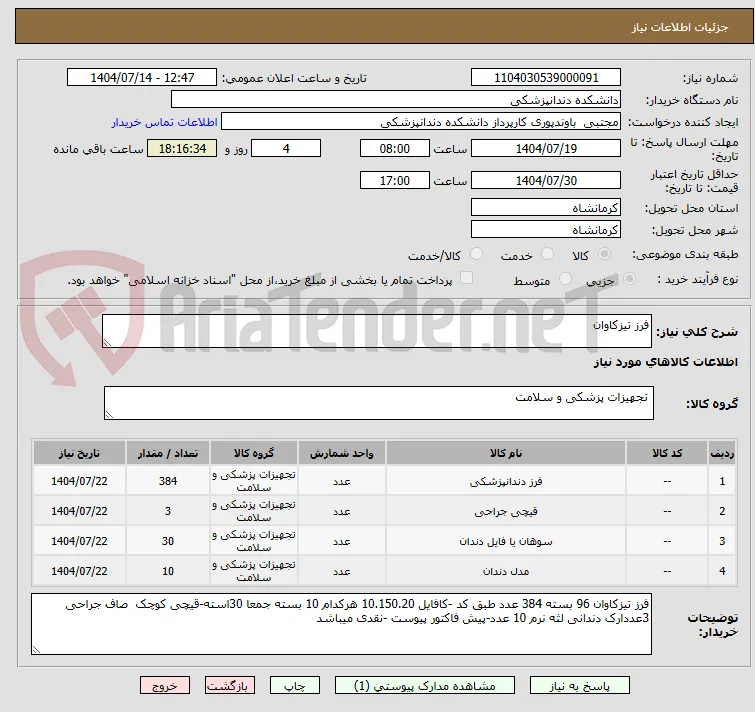Image resolution: width=755 pixels, height=712 pixels.
Task: Click the announcement date field 1404/07/14 - 12:47
Action: [x=142, y=78]
